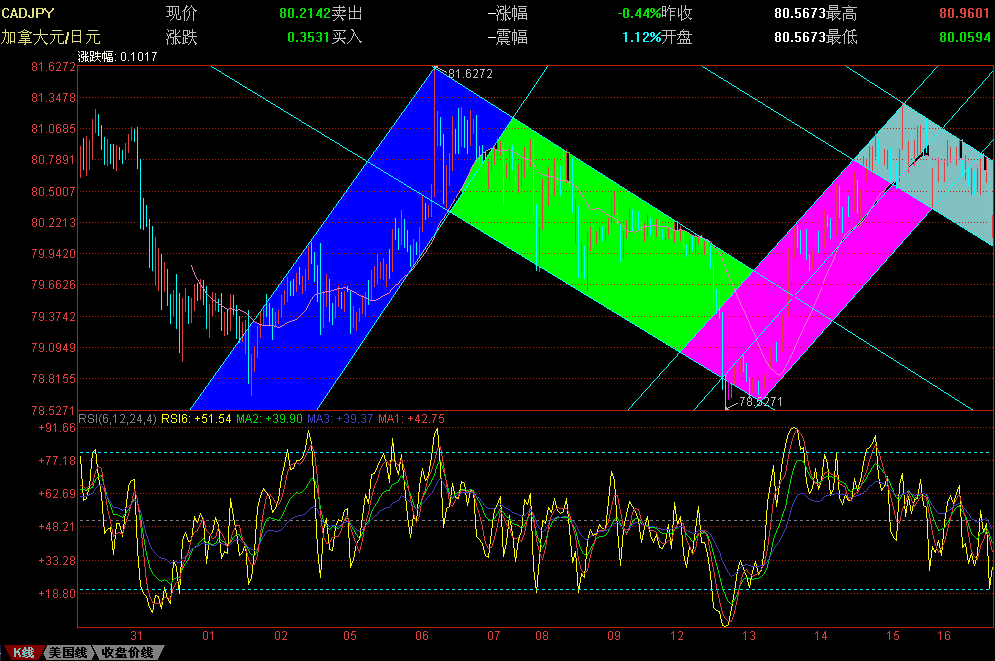Screen dimensions: 995x661
Task: Click date marker 16 on time axis
Action: [944, 636]
